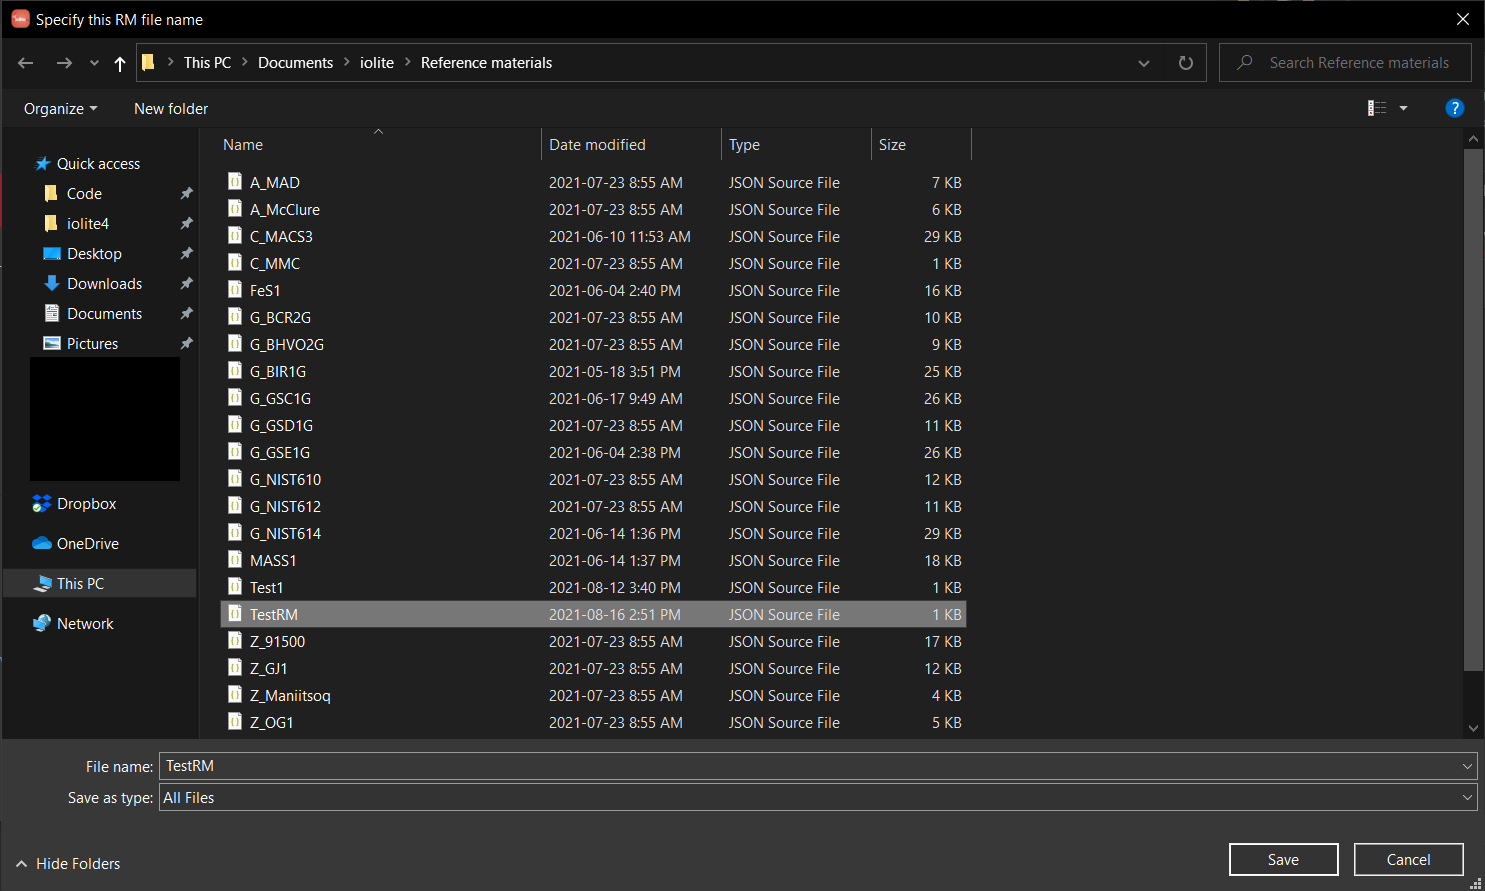Open Downloads in the sidebar
Screen dimensions: 1485x891
pos(104,283)
